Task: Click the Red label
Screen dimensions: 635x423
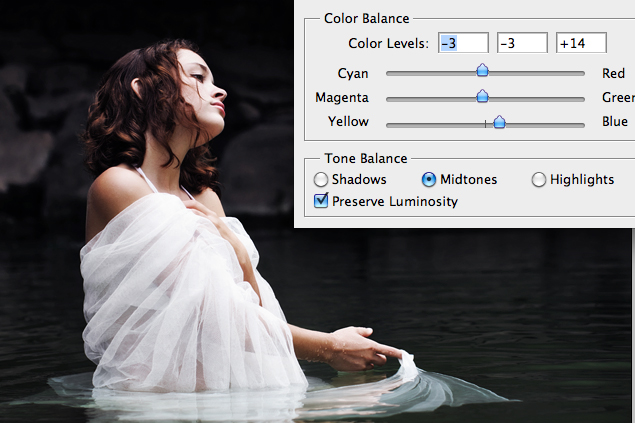Action: coord(613,73)
